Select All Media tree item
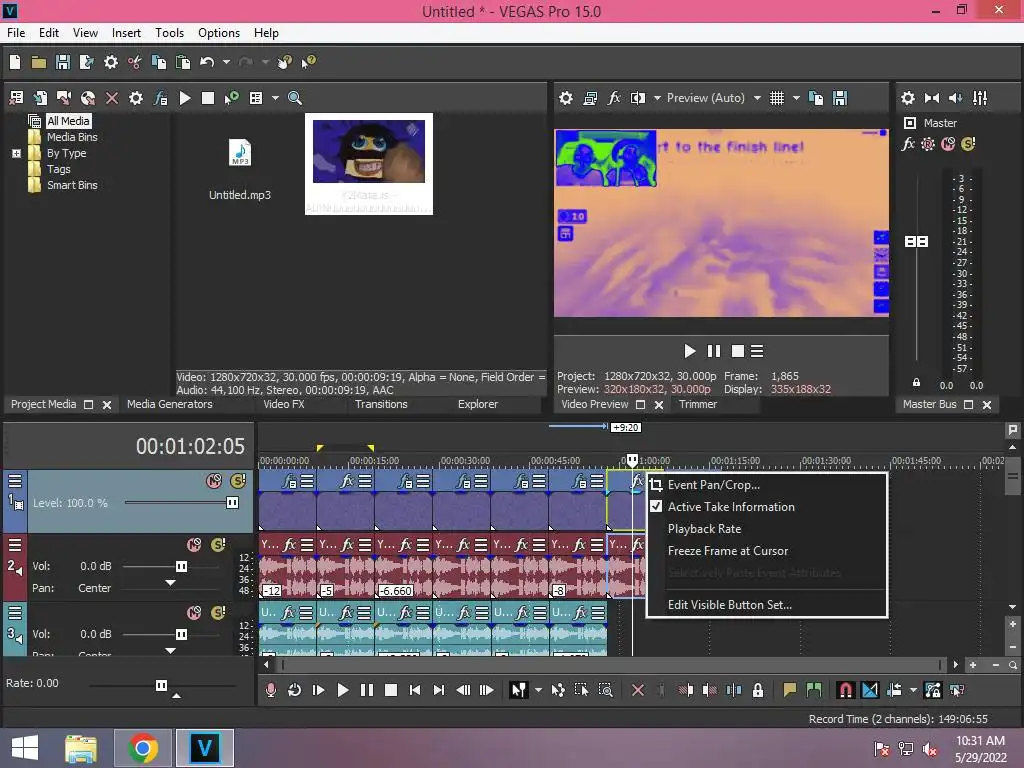Image resolution: width=1024 pixels, height=768 pixels. [68, 121]
